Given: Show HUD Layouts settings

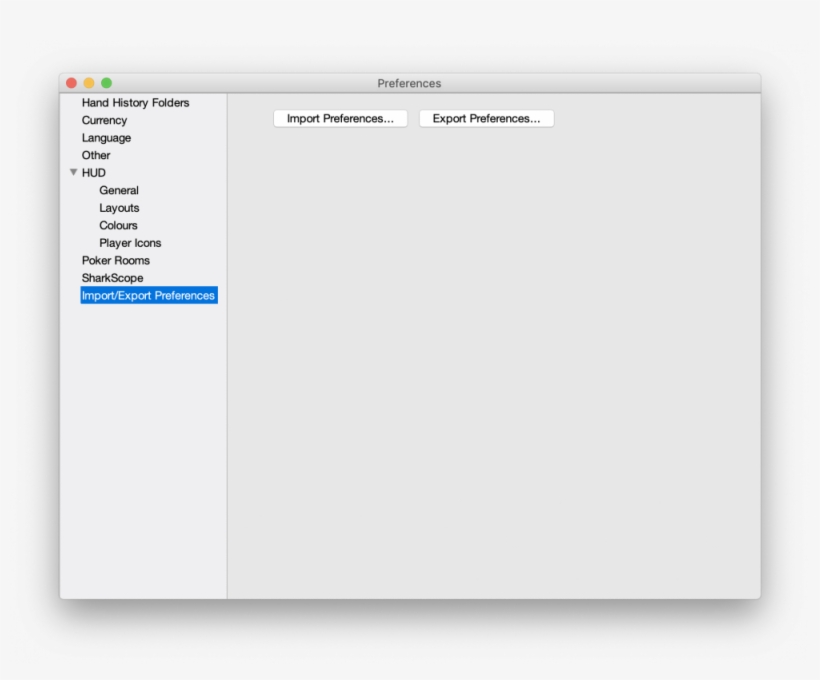Looking at the screenshot, I should pos(119,208).
